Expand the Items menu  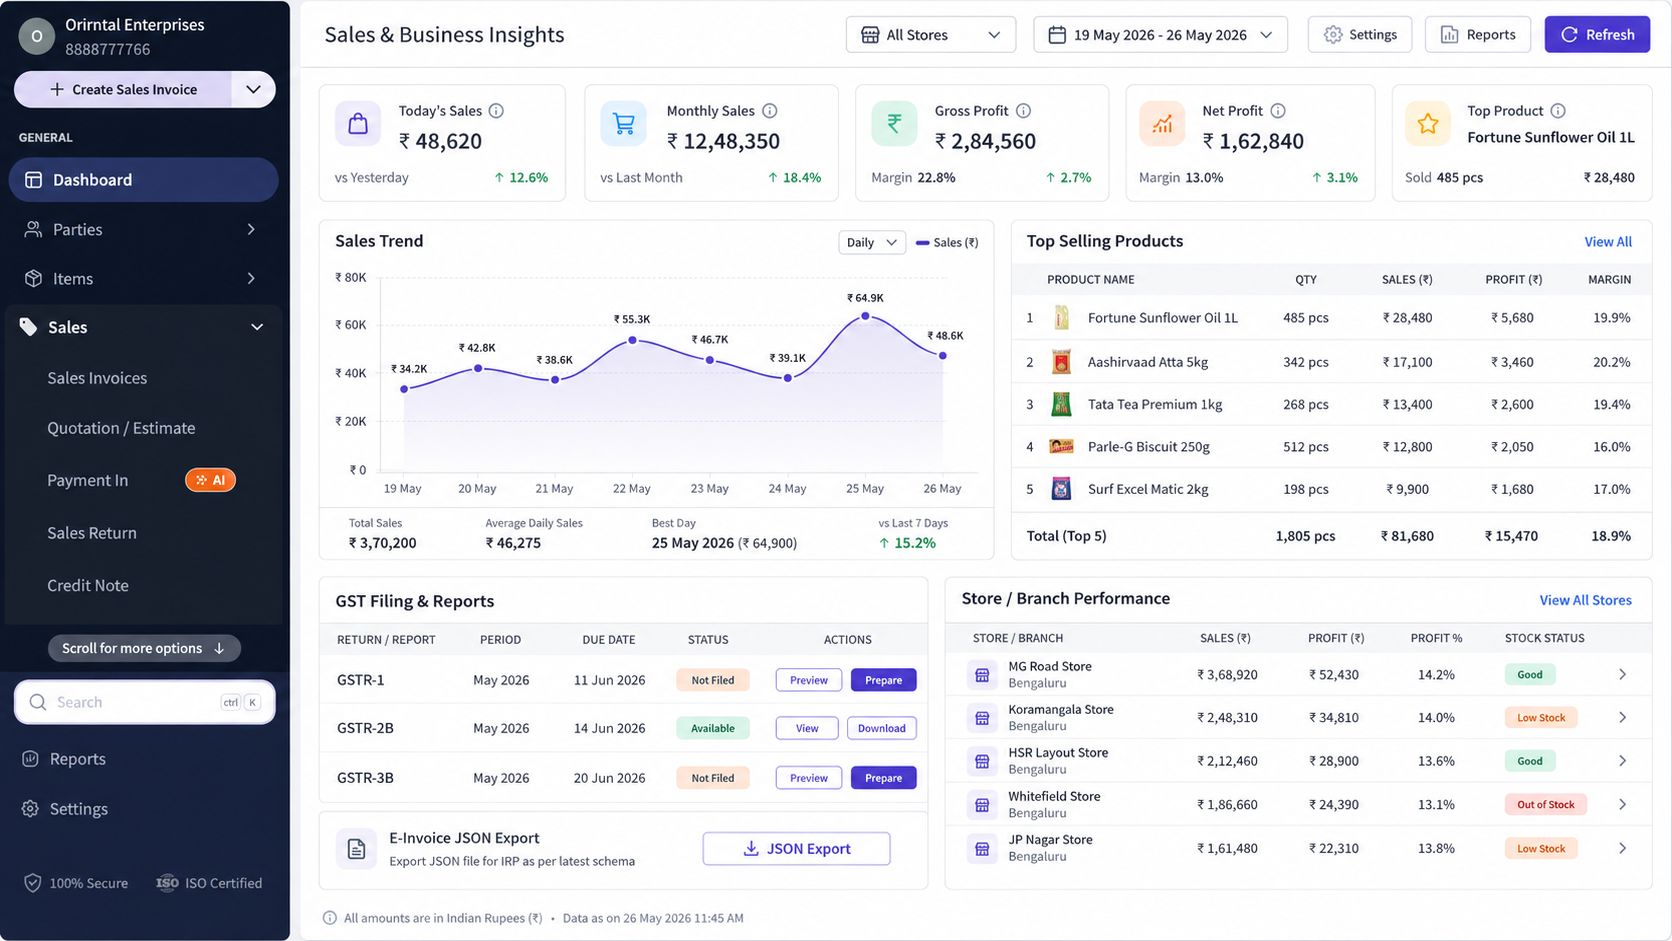coord(251,278)
